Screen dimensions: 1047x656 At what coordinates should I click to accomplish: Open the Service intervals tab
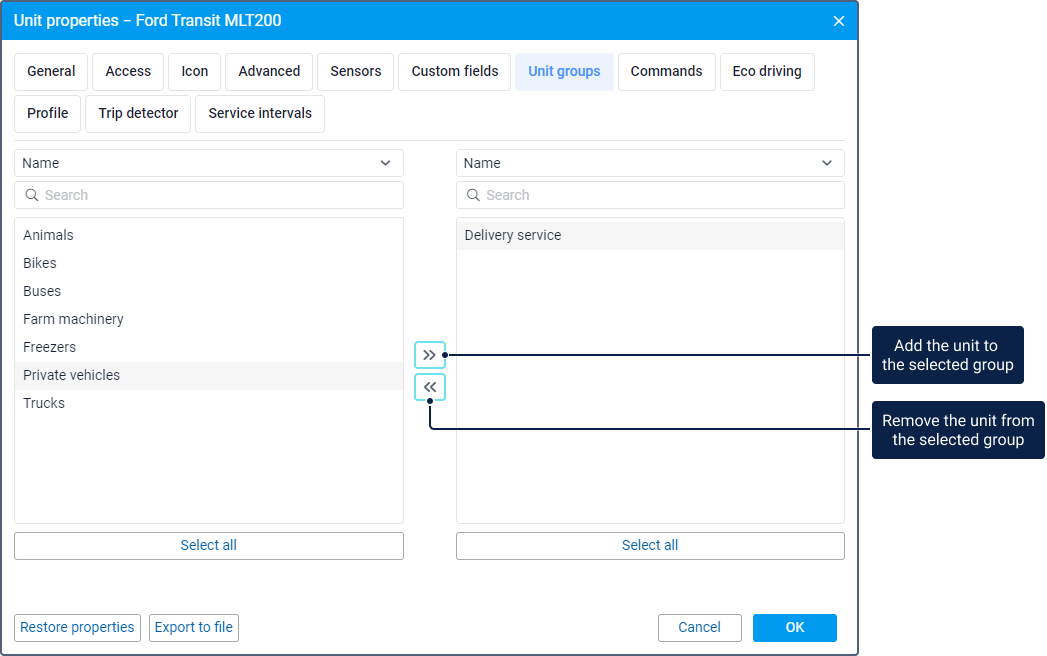point(260,114)
